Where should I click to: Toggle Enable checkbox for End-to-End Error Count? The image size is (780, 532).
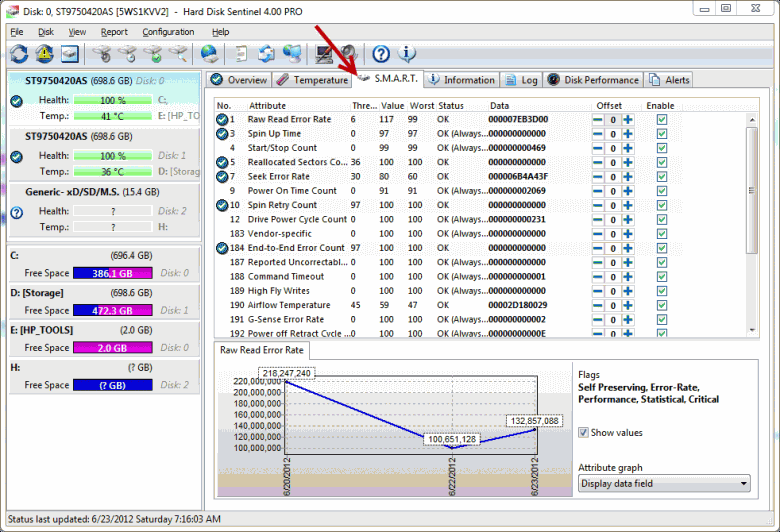click(662, 248)
